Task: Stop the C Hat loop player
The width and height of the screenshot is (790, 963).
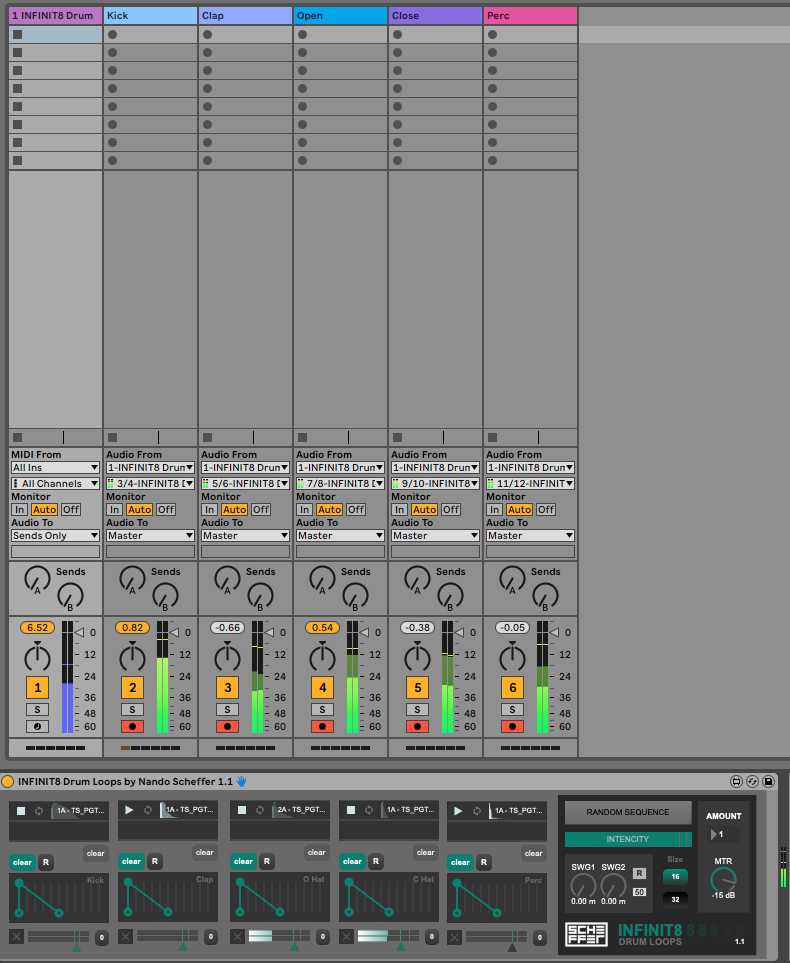Action: coord(351,810)
